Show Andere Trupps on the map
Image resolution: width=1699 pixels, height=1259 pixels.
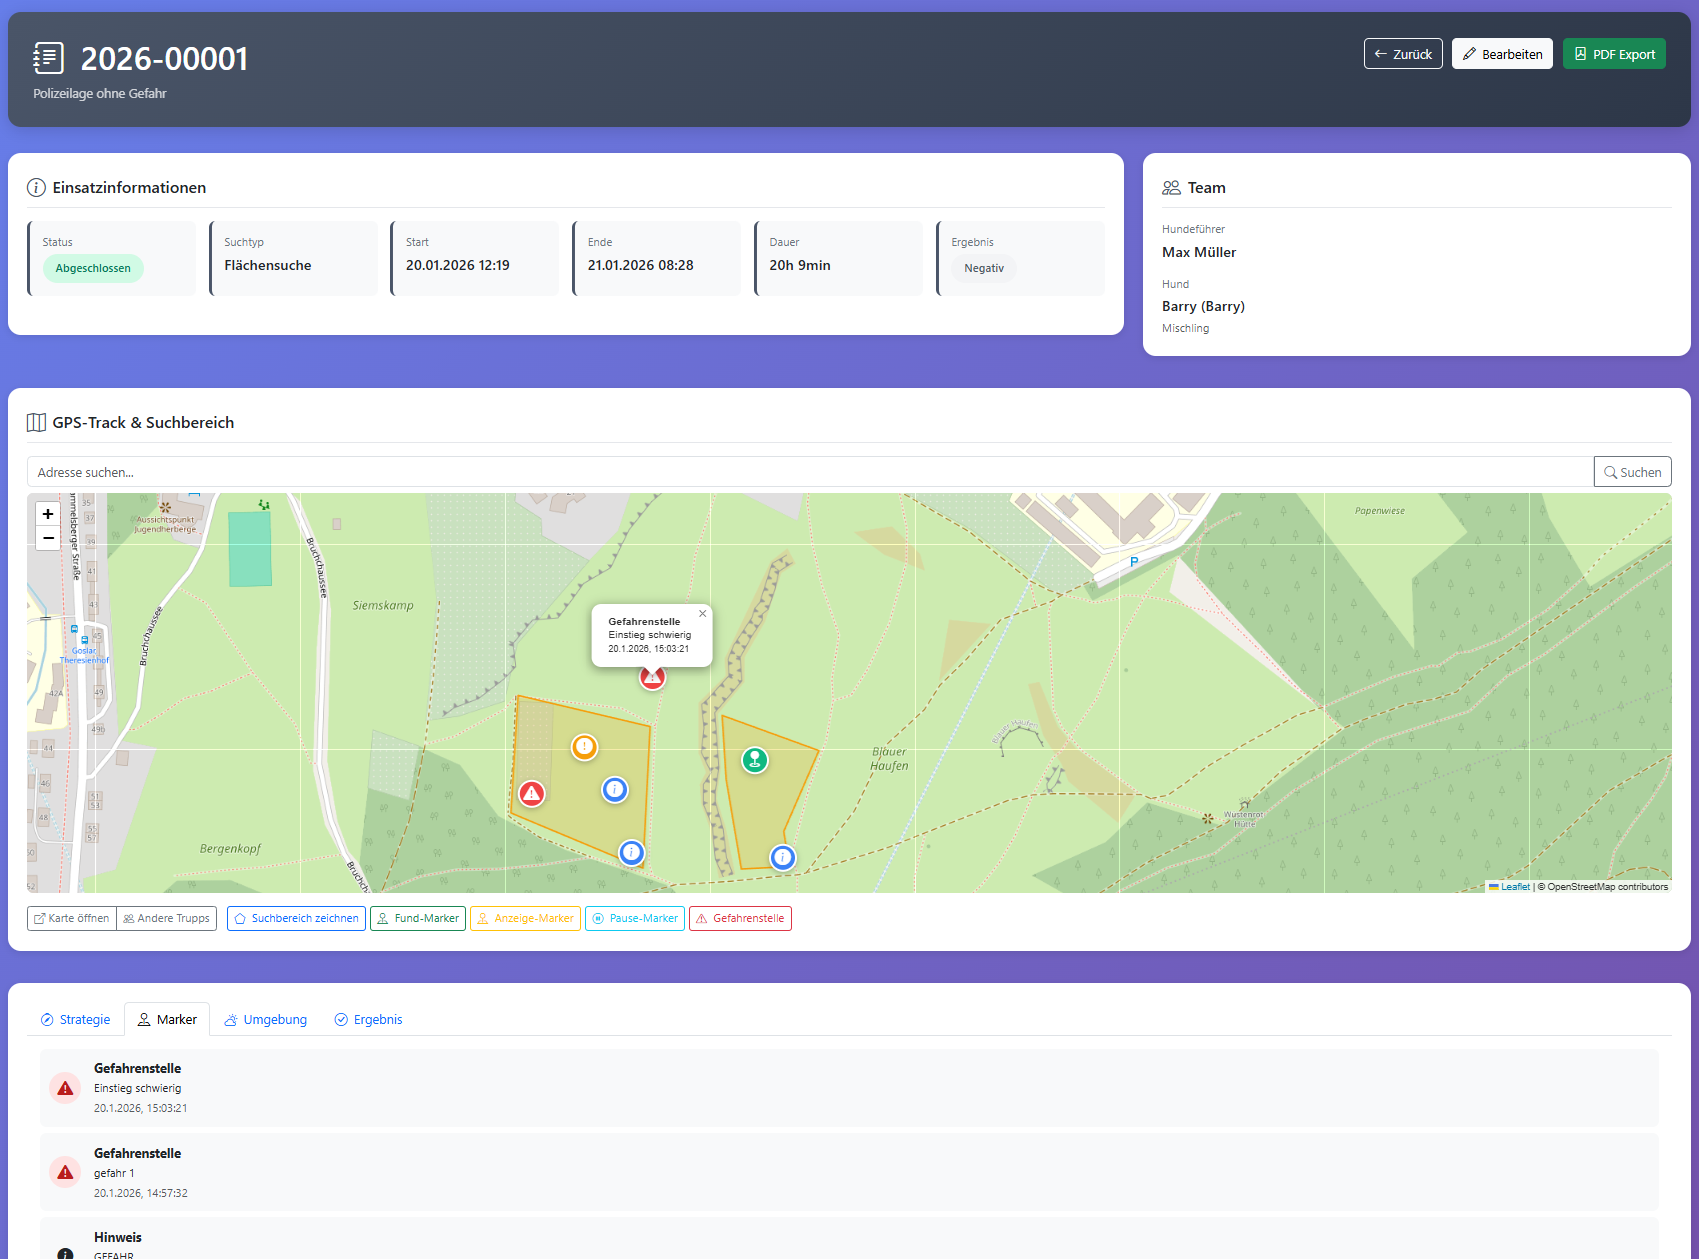166,918
